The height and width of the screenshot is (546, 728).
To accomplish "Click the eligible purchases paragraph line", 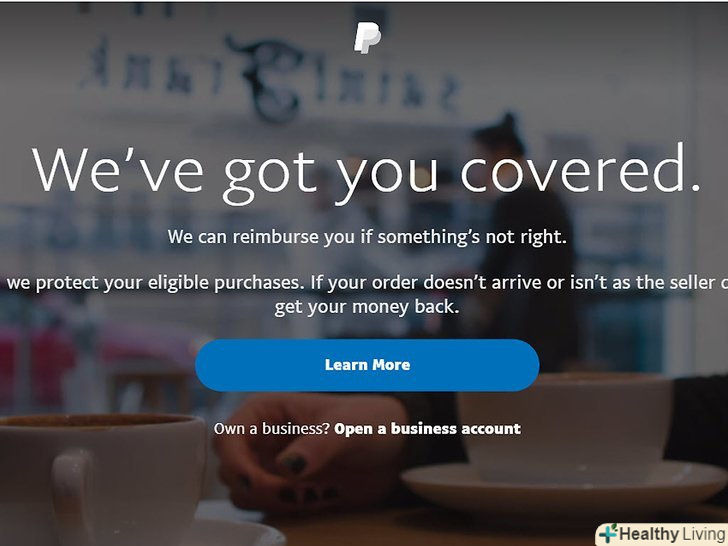I will [x=367, y=282].
